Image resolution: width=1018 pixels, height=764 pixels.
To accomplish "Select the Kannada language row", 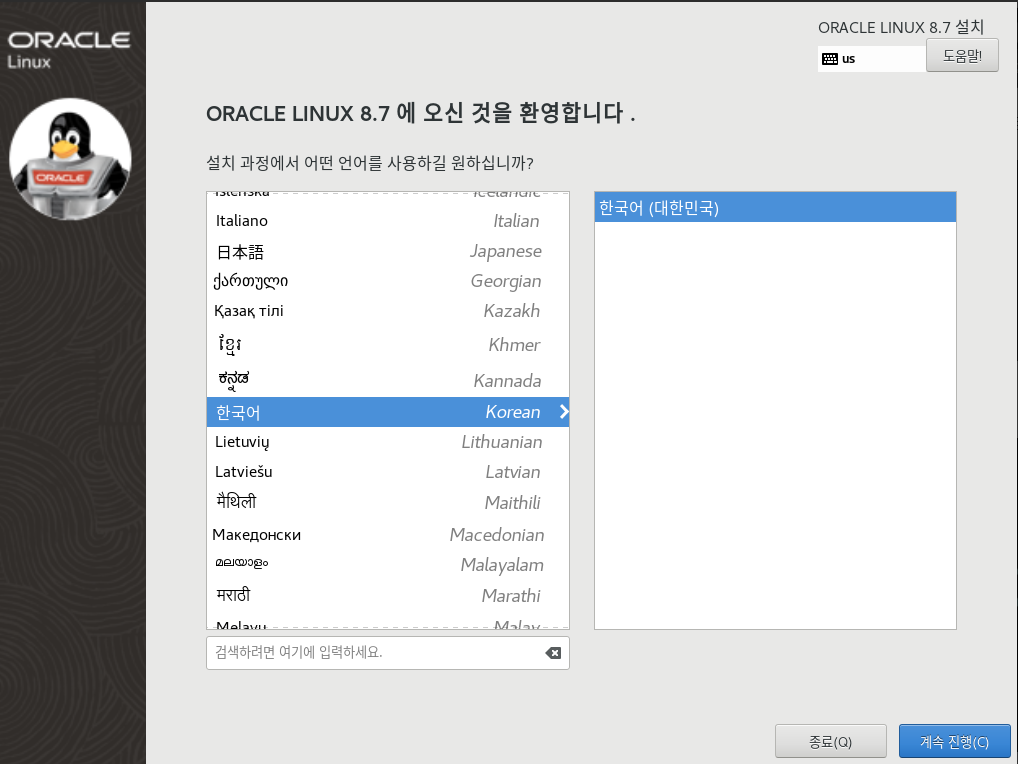I will click(x=388, y=380).
